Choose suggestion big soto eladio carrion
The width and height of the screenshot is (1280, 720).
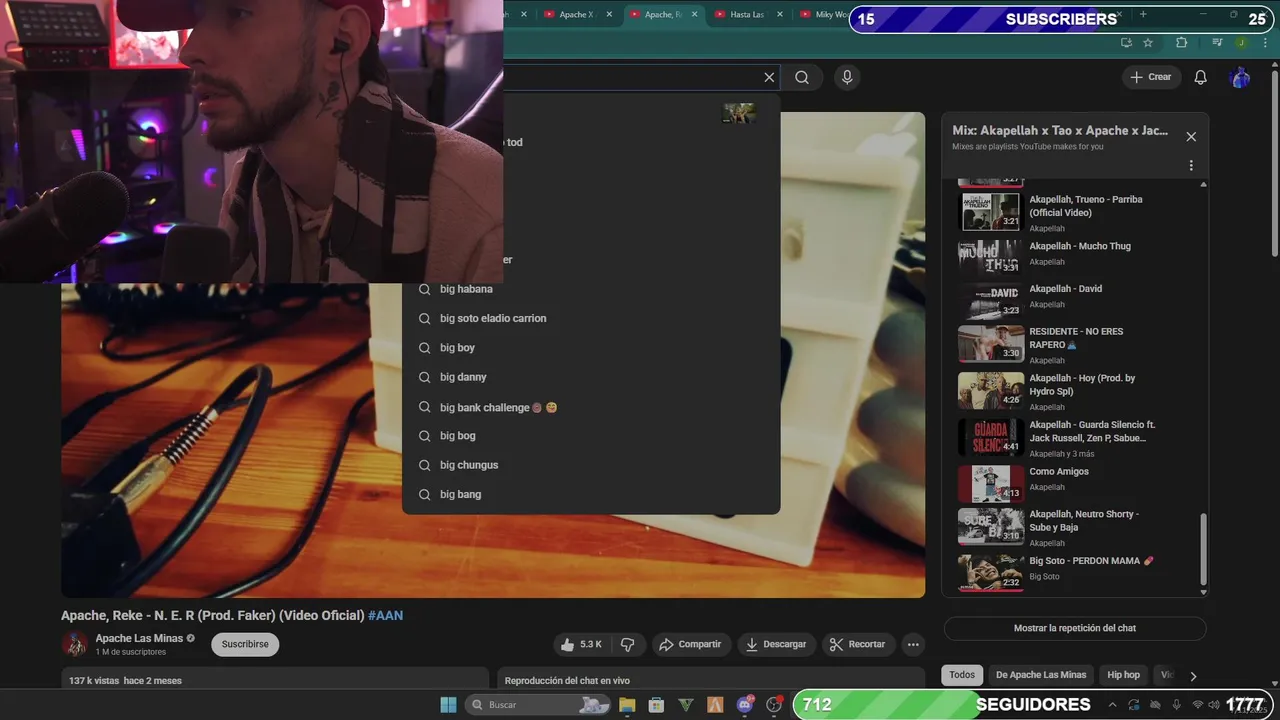tap(591, 318)
